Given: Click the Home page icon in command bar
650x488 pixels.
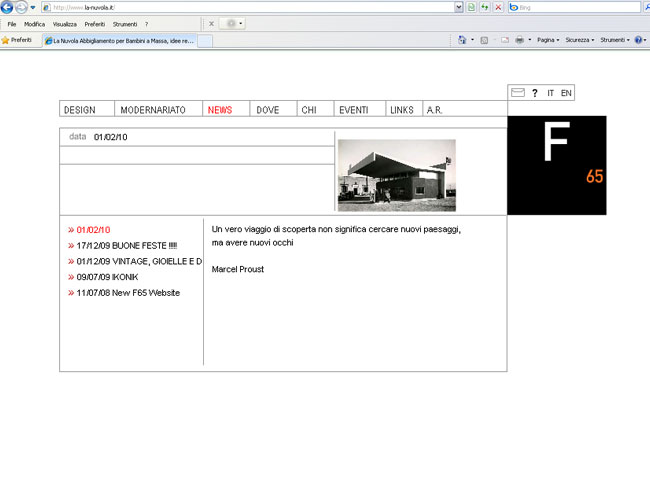Looking at the screenshot, I should pos(462,40).
